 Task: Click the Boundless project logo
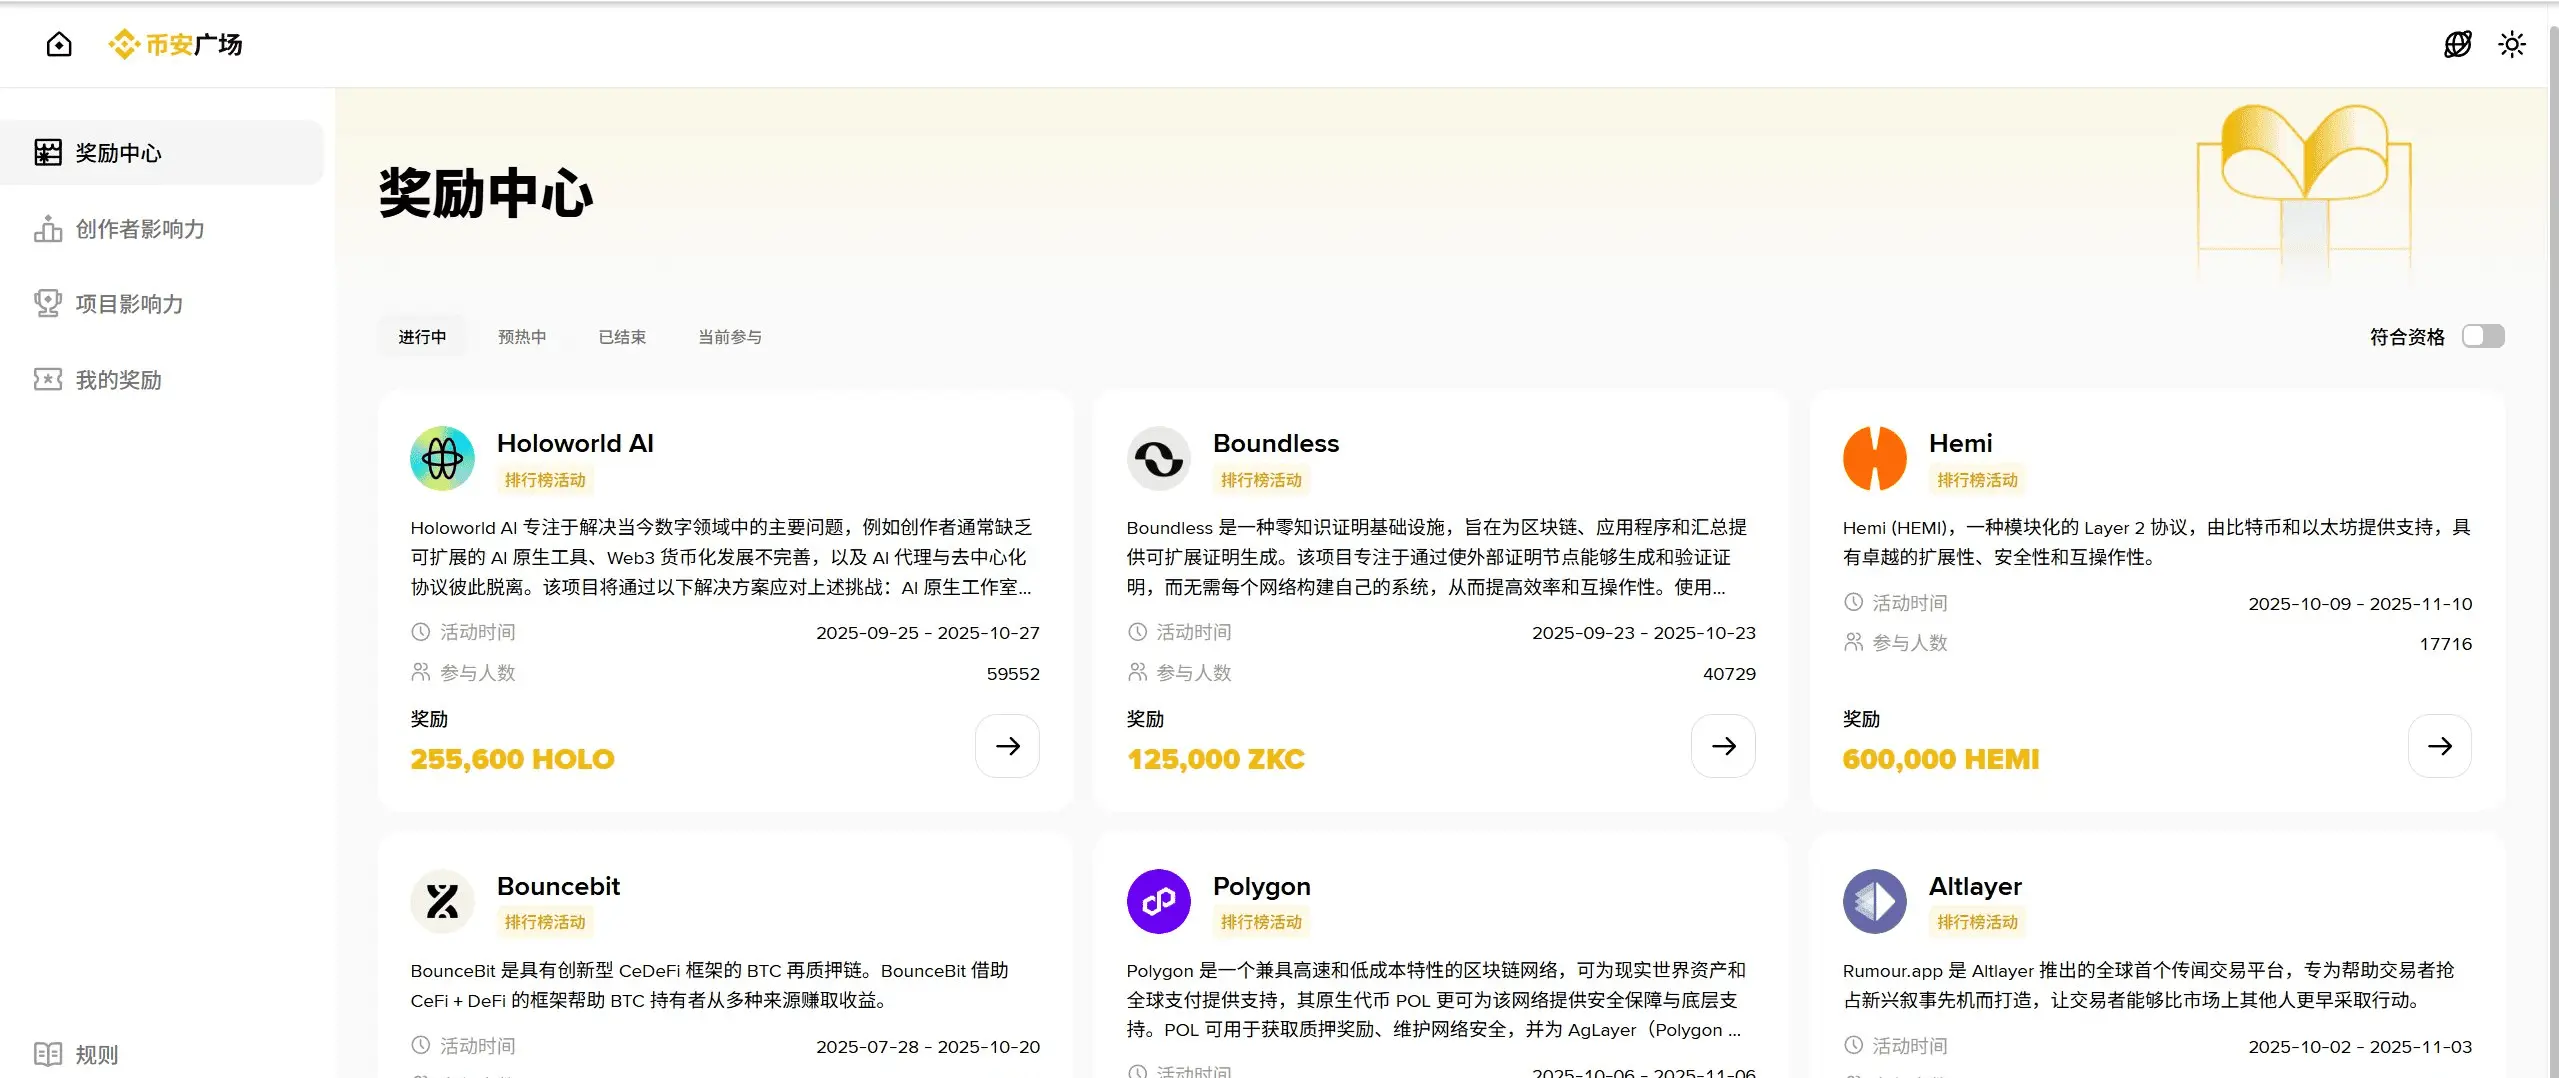click(x=1159, y=459)
